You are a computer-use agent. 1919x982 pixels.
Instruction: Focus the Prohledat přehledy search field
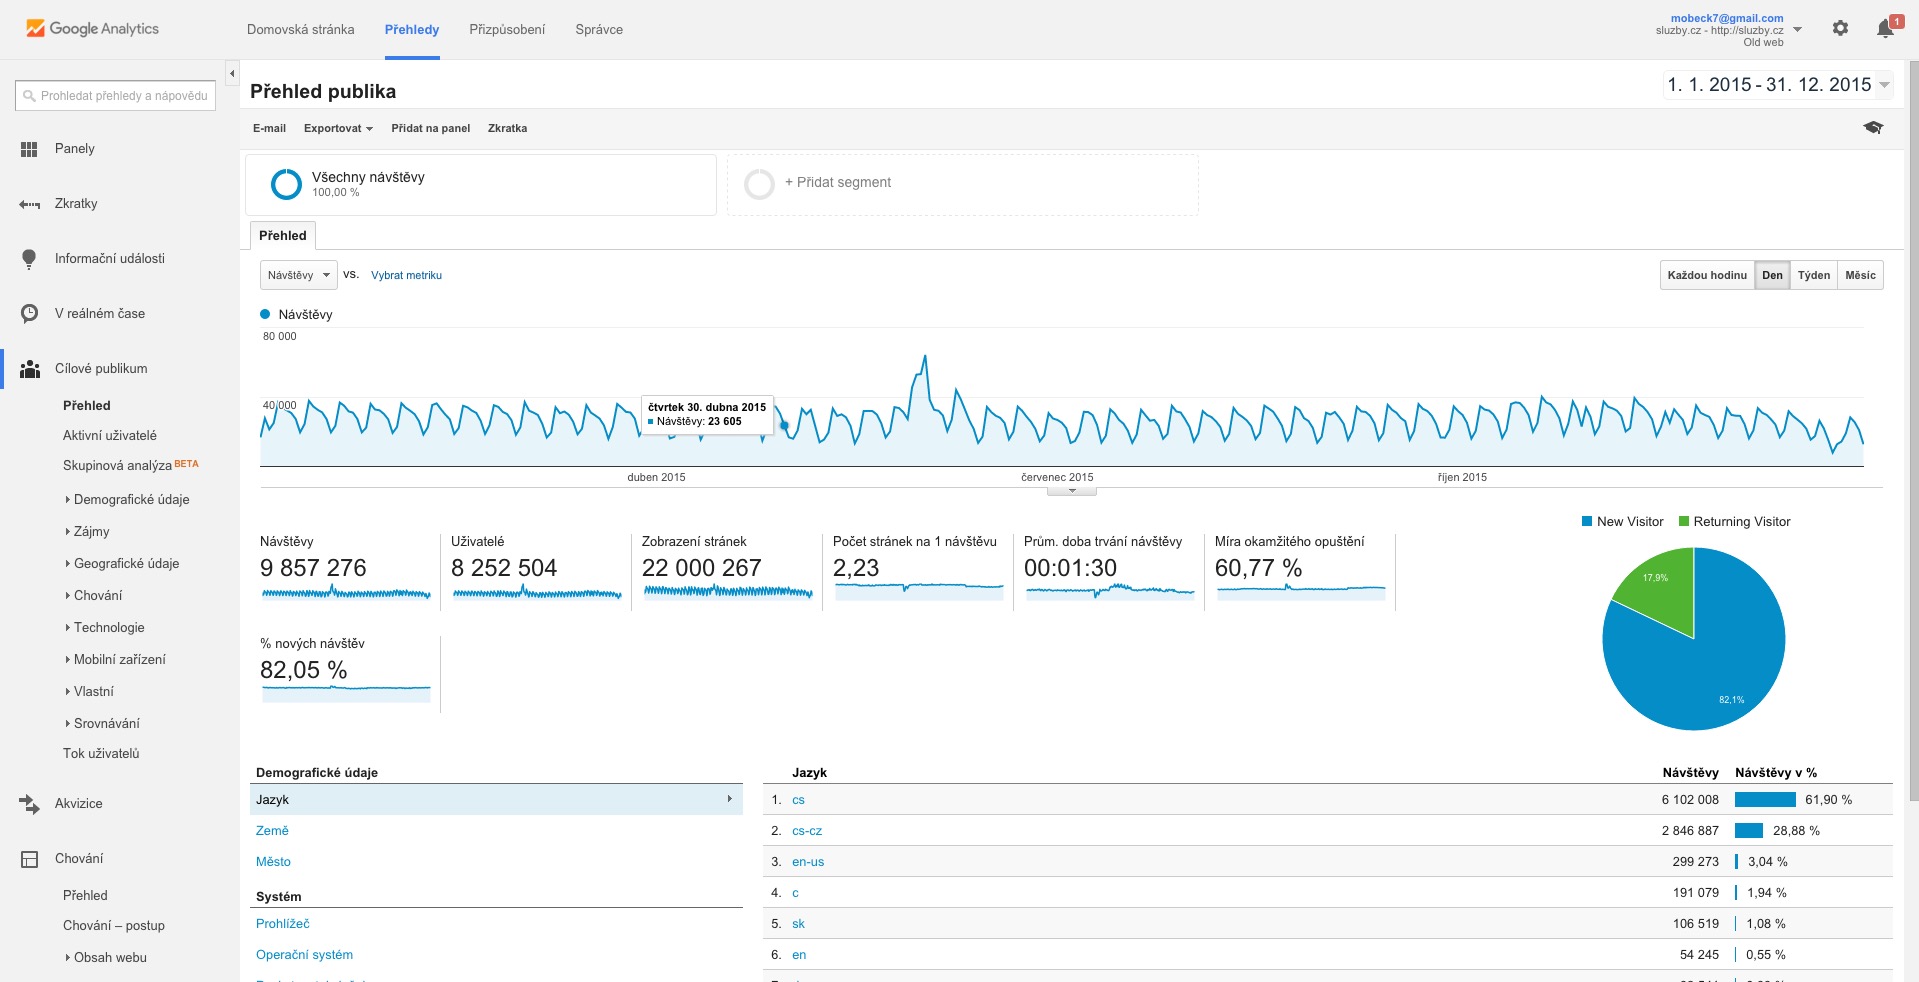point(115,96)
